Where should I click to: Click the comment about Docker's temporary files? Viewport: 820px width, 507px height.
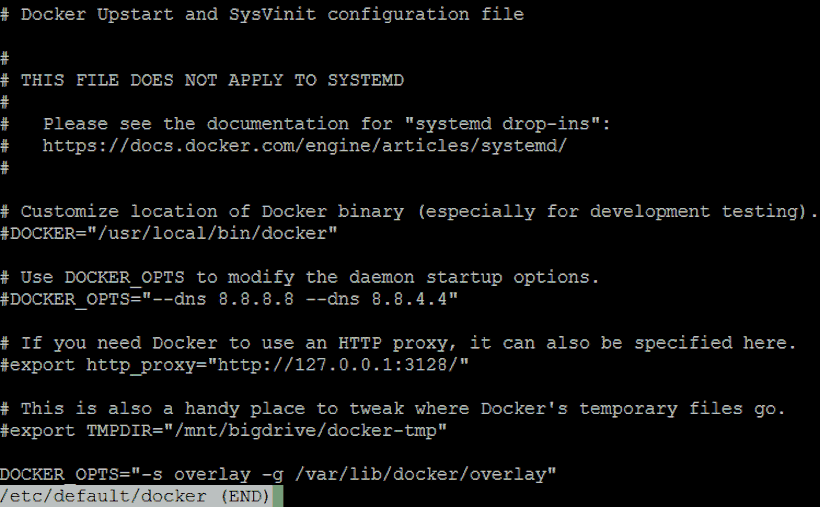tap(403, 409)
